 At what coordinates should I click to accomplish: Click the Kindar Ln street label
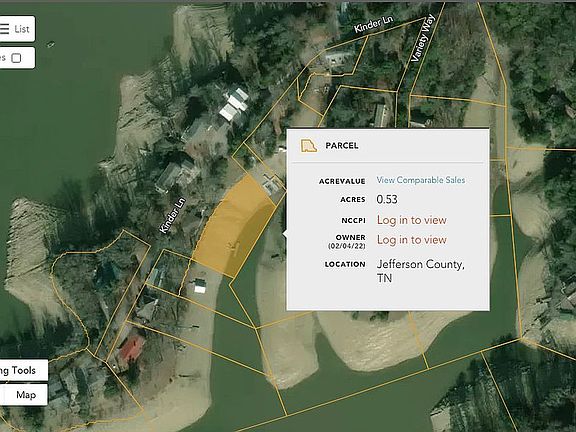[173, 215]
